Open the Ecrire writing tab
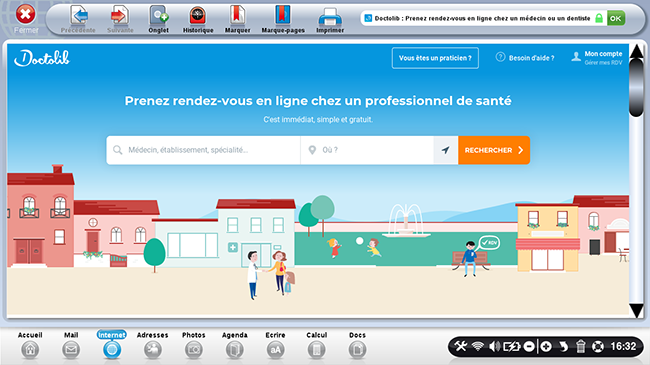Screen dimensions: 650x365 pos(275,345)
